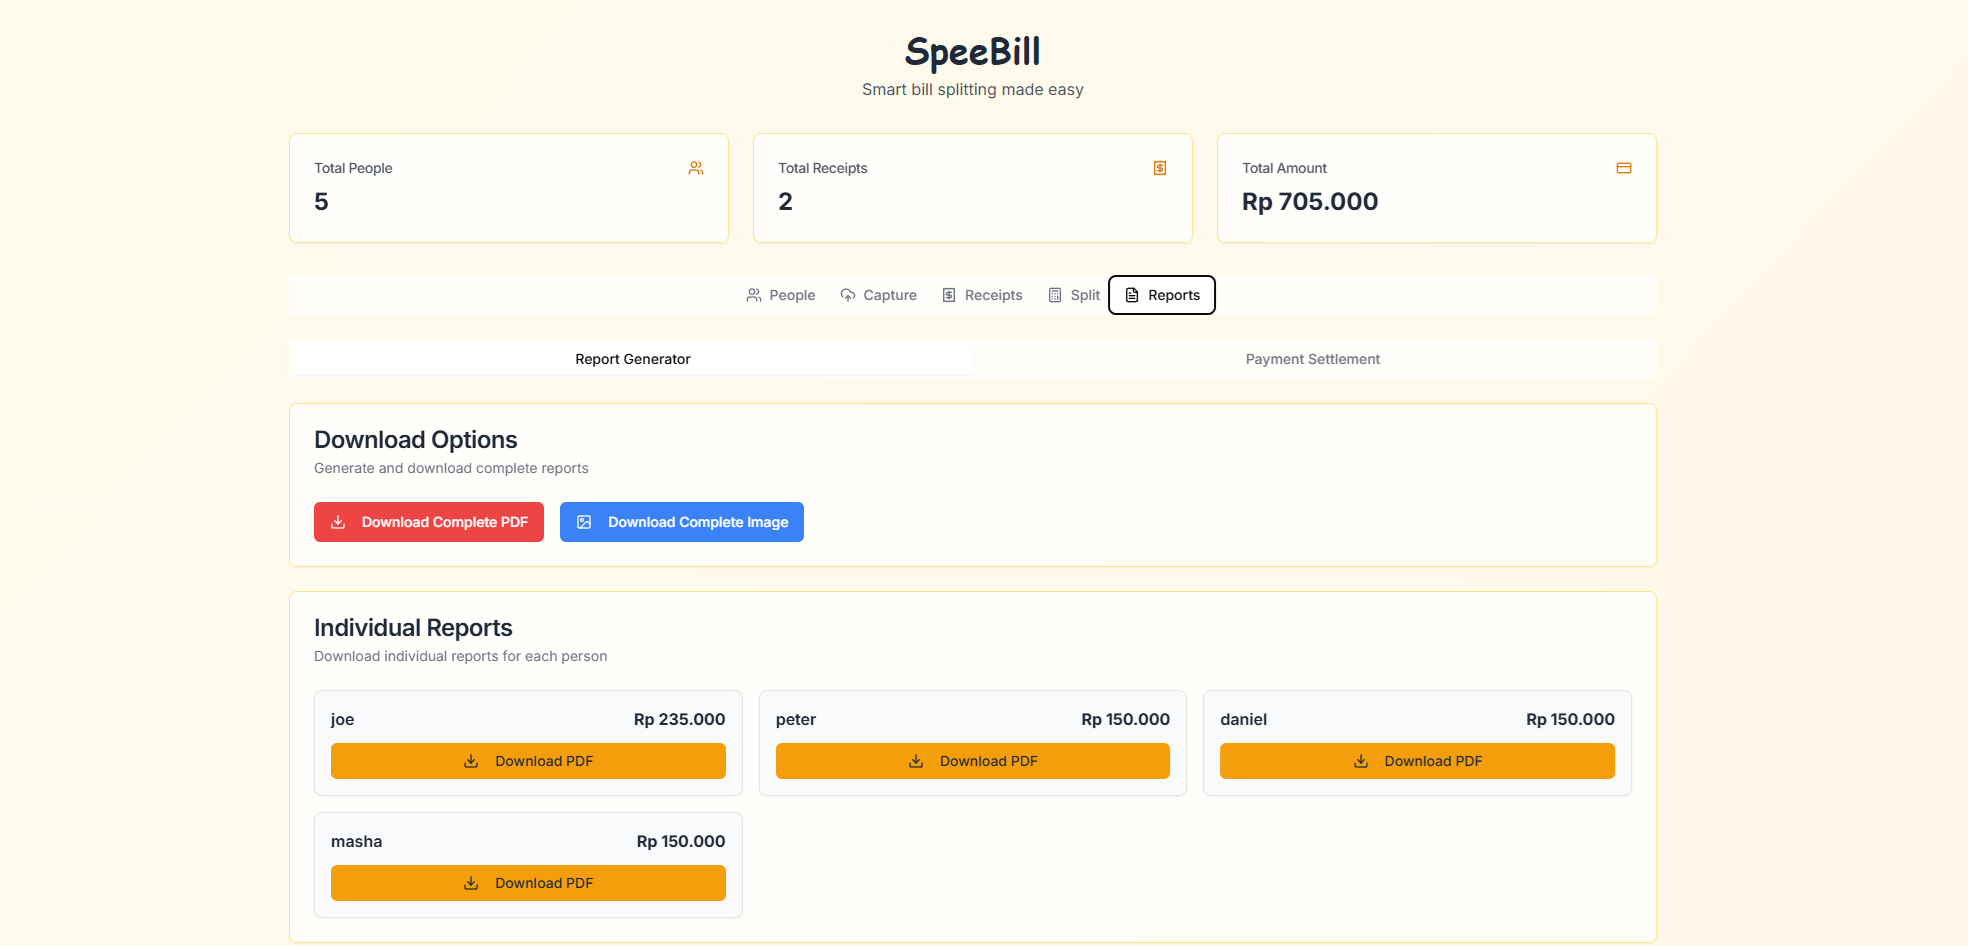Switch to the Capture tab
This screenshot has width=1968, height=946.
879,295
